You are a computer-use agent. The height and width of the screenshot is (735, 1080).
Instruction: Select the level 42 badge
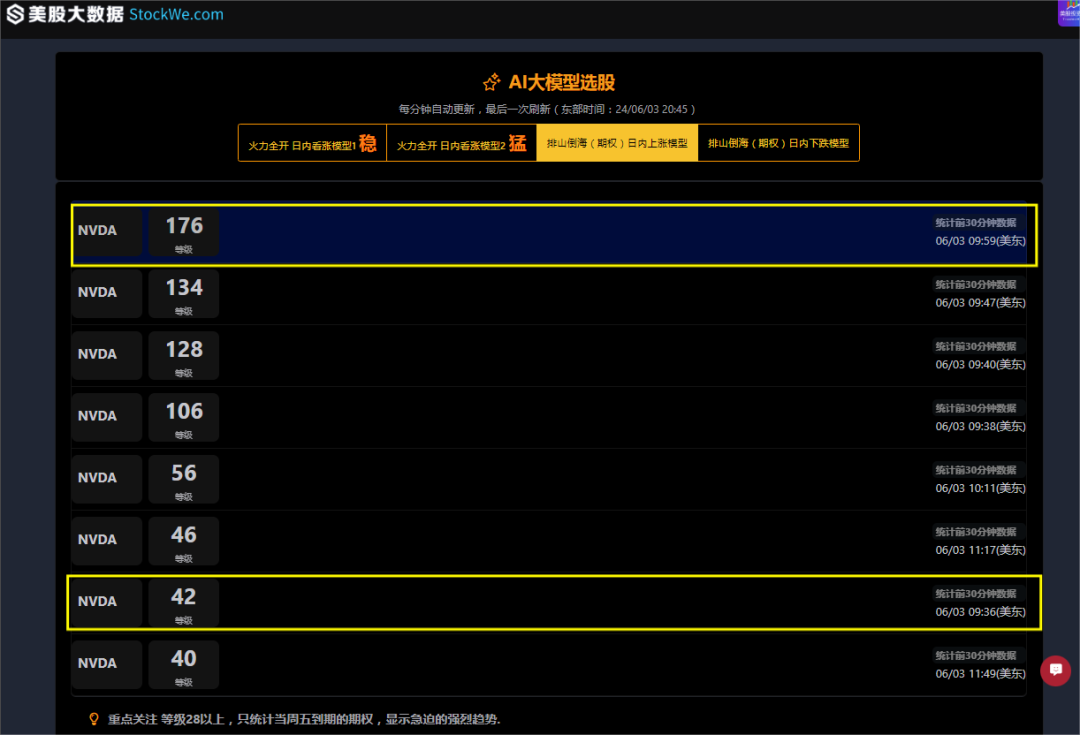point(184,603)
